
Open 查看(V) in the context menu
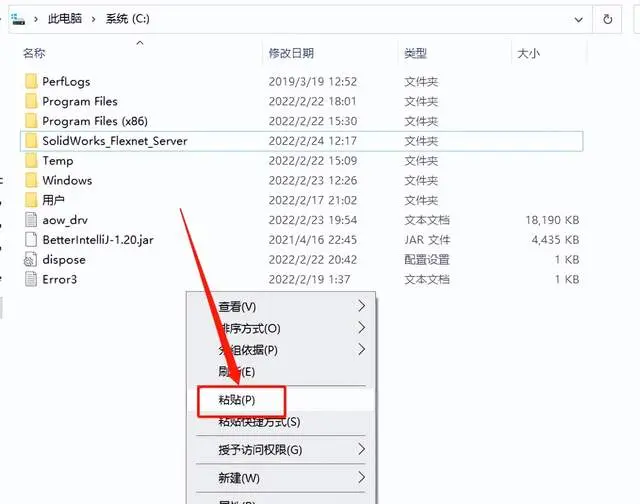tap(281, 306)
